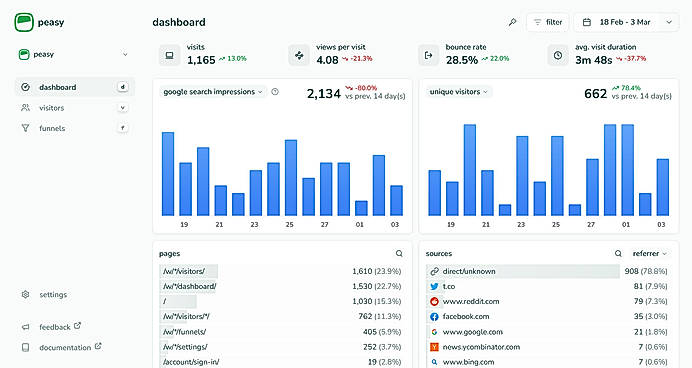Image resolution: width=692 pixels, height=368 pixels.
Task: Click the views per visit icon
Action: pyautogui.click(x=299, y=55)
